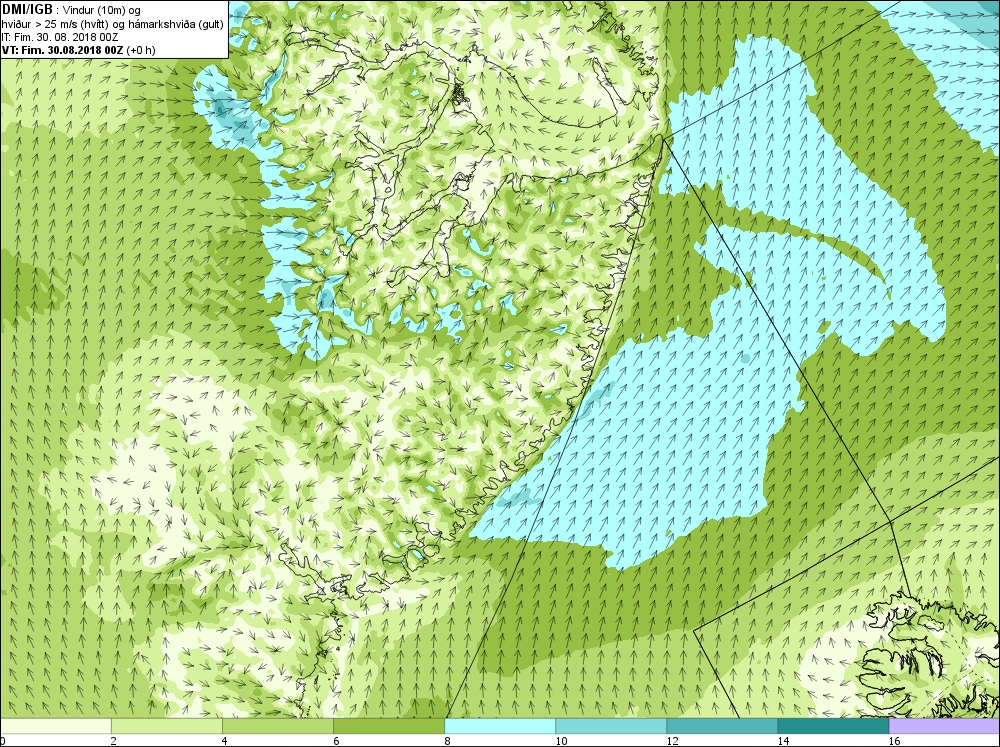Click the 14–16 m/s dark teal legend swatch

(833, 726)
